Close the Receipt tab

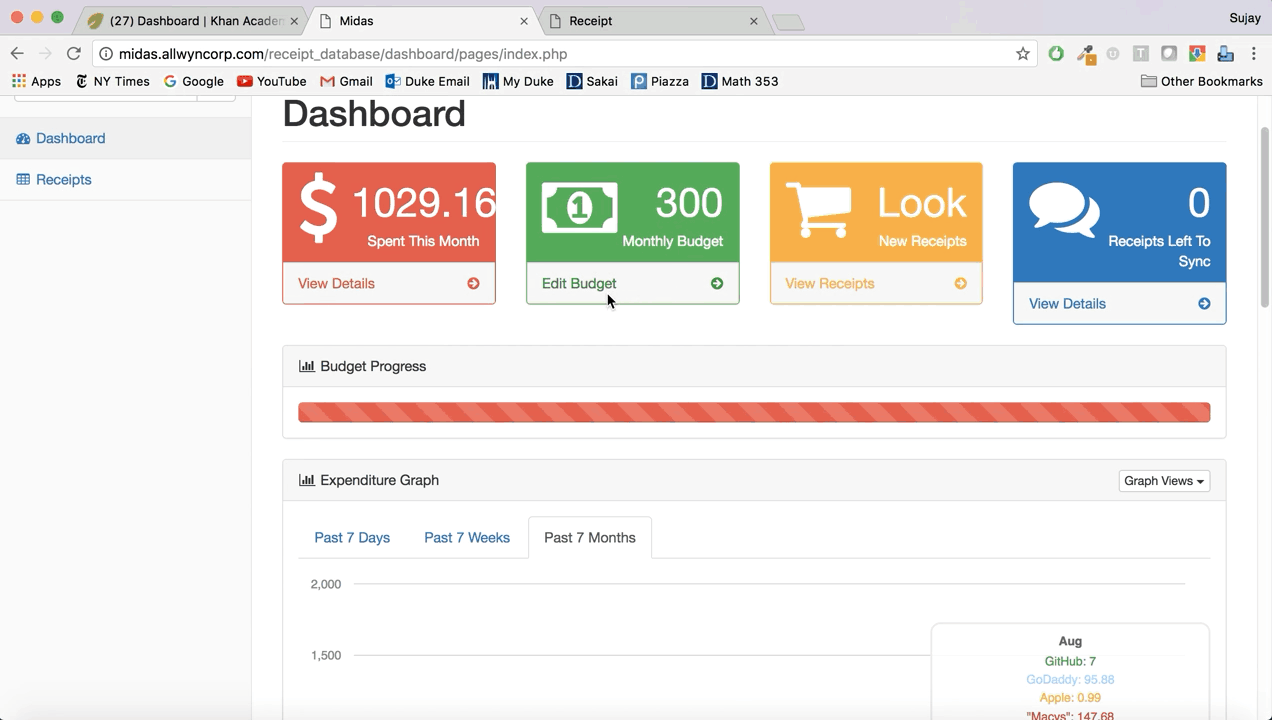point(754,21)
